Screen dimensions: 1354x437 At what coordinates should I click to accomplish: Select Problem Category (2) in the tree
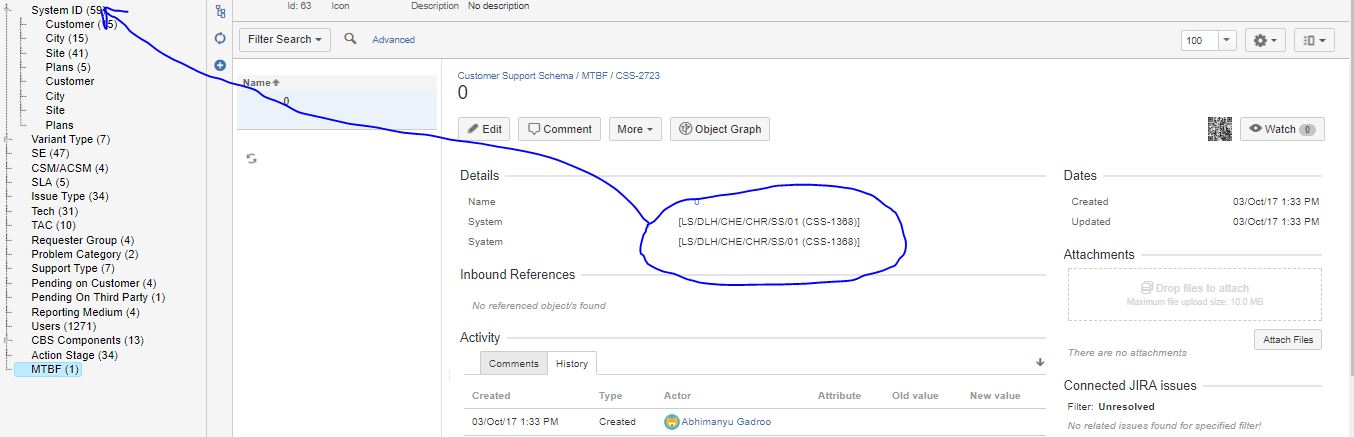(x=85, y=254)
